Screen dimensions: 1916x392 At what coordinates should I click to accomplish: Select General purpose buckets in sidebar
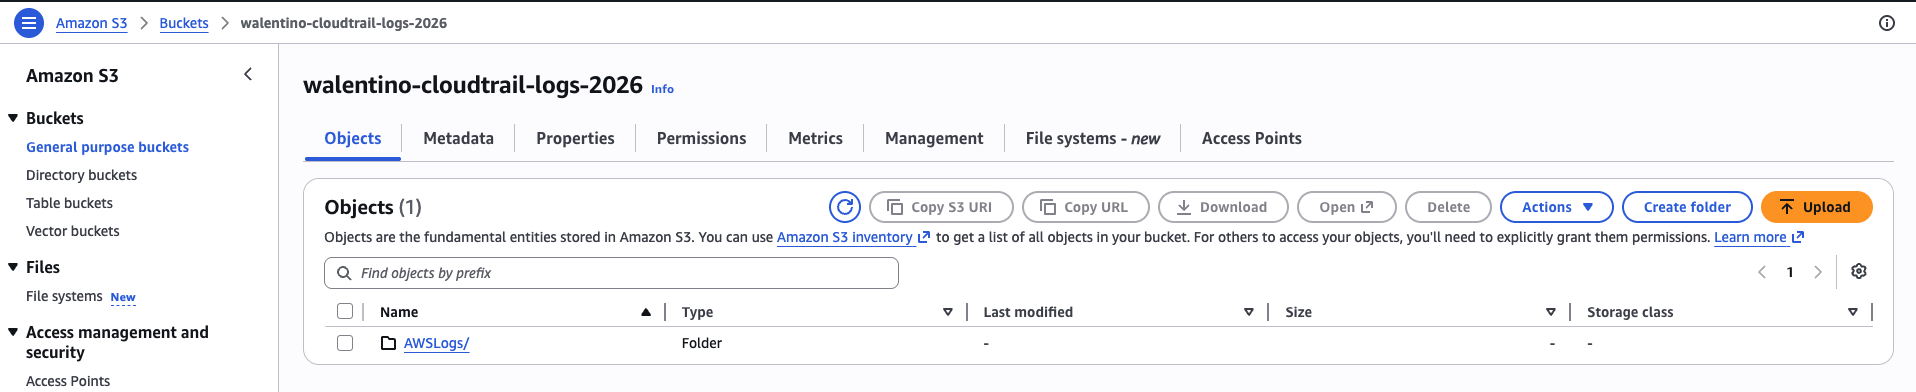pos(107,147)
